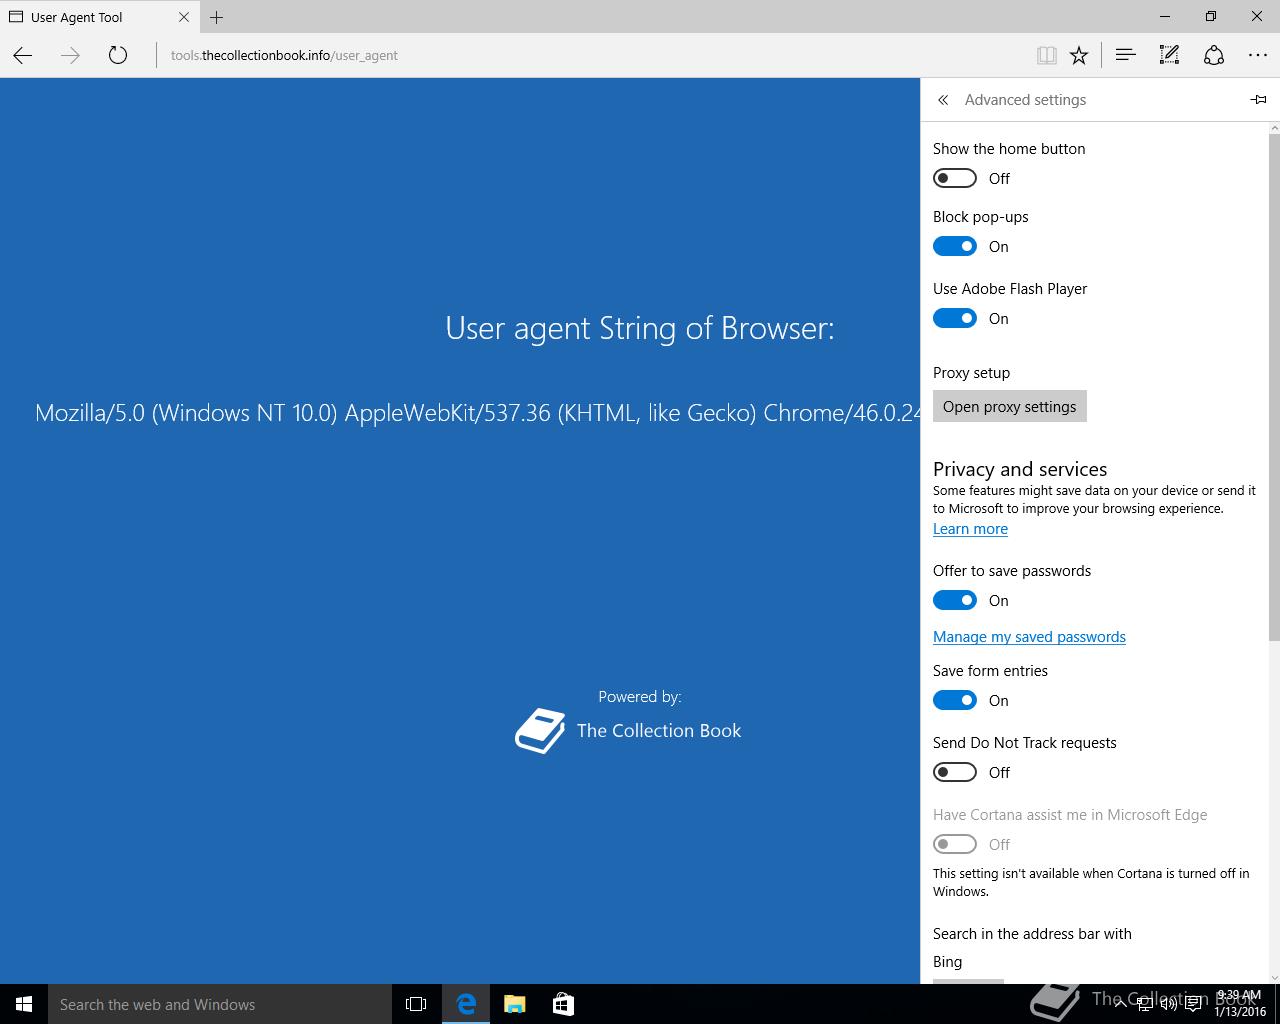Open File Explorer from the taskbar

515,1004
